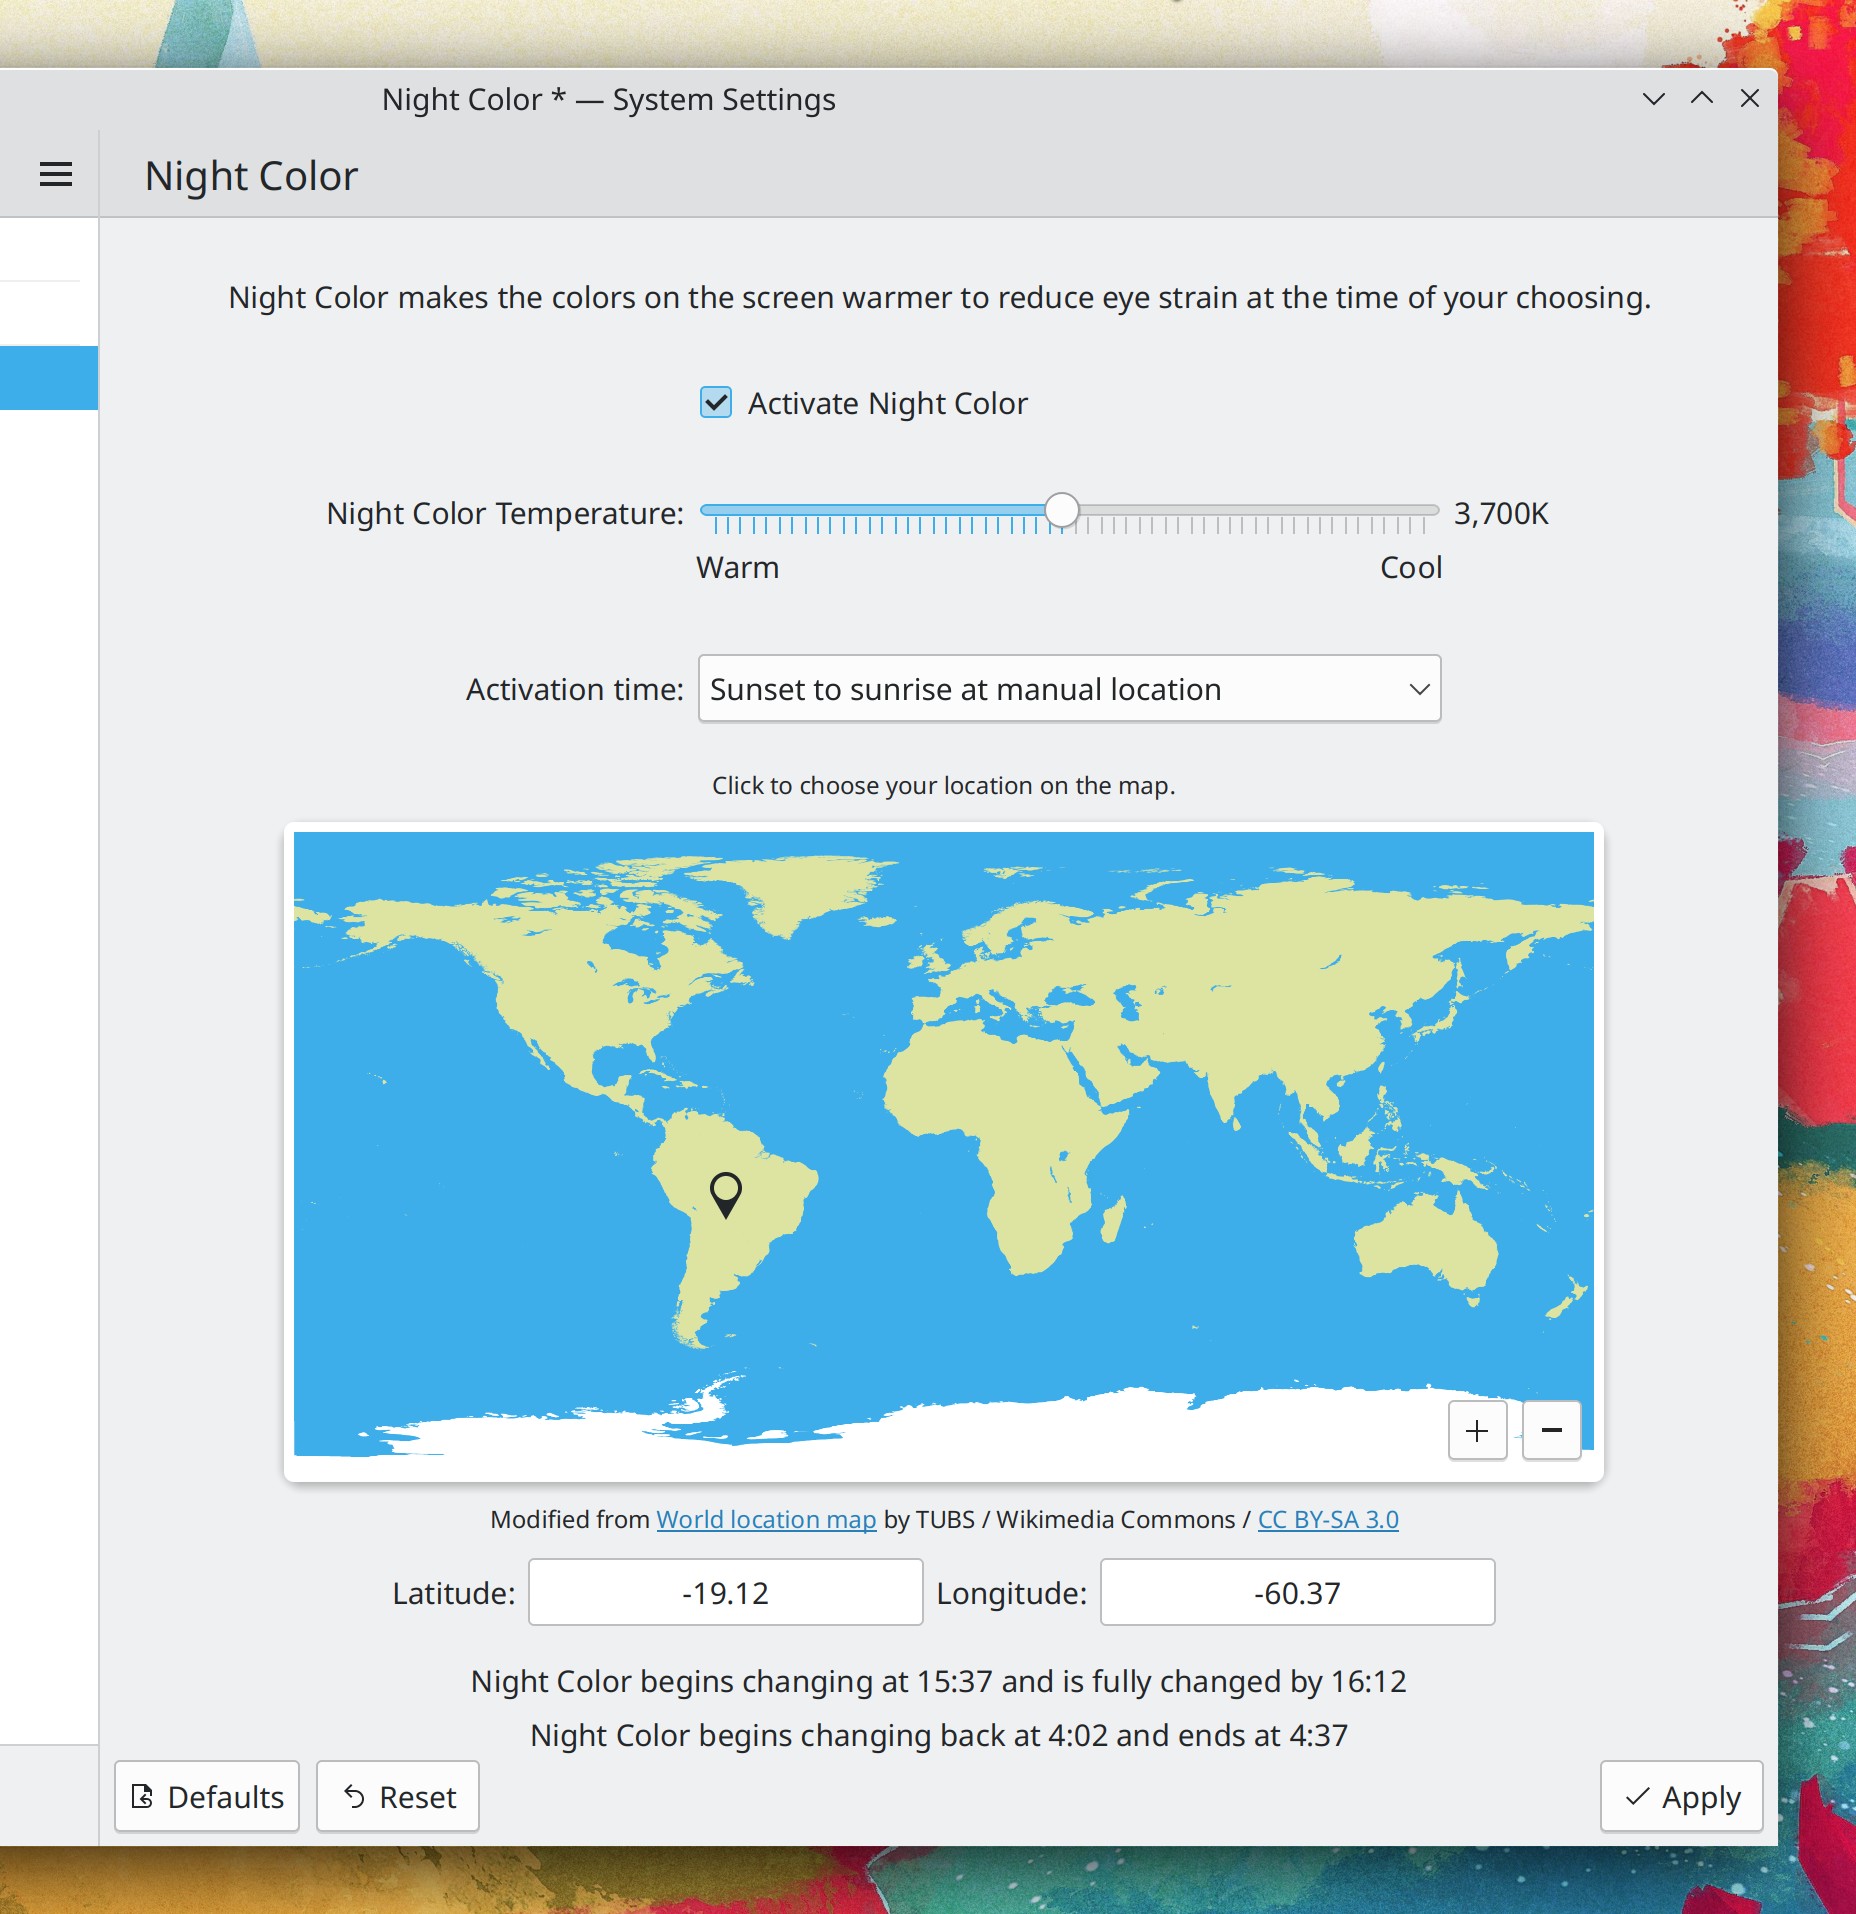Restore settings with the Defaults button
The width and height of the screenshot is (1856, 1914).
[x=207, y=1797]
